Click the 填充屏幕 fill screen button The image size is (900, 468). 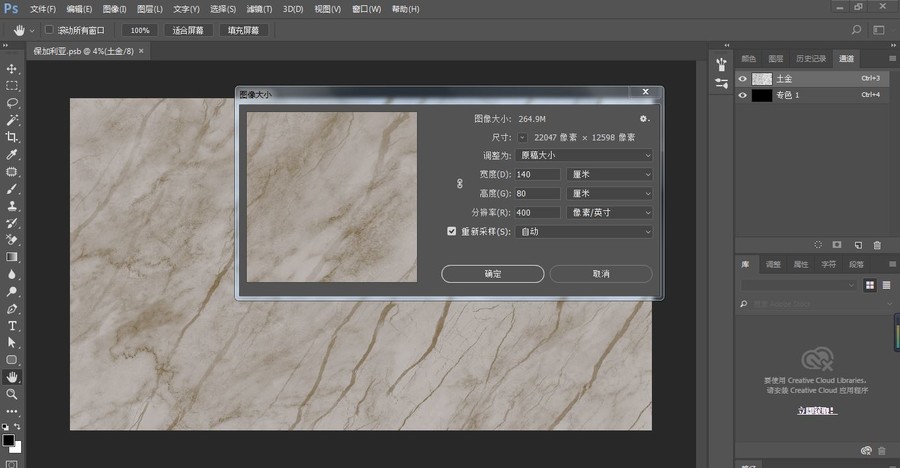click(x=243, y=30)
